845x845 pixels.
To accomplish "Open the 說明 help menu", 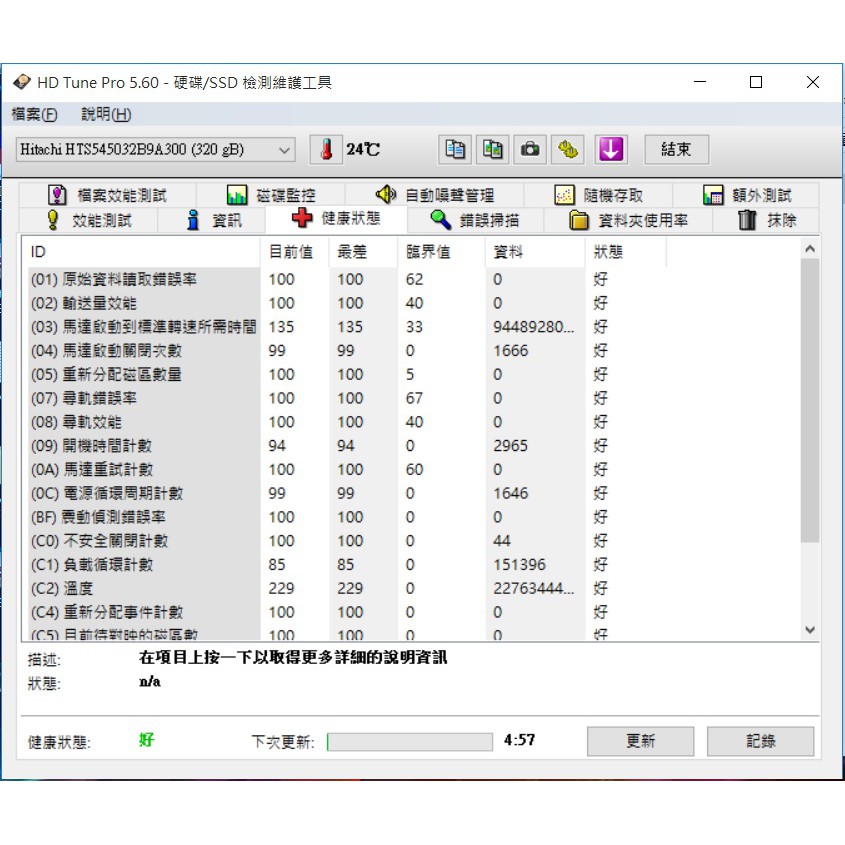I will tap(106, 114).
